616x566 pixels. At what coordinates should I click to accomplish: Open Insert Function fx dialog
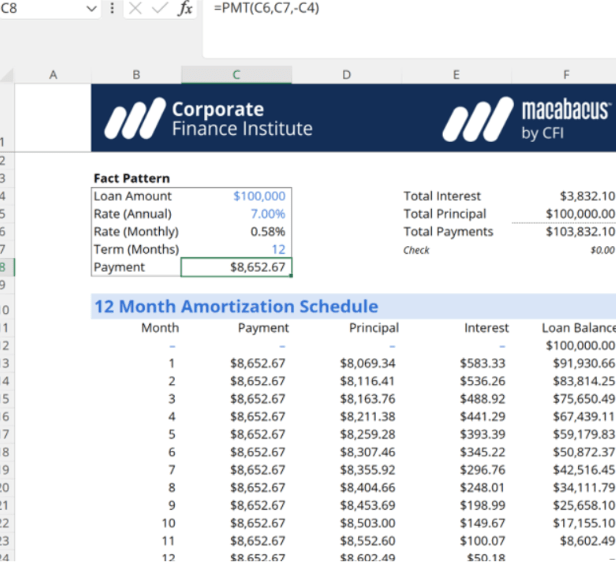185,8
